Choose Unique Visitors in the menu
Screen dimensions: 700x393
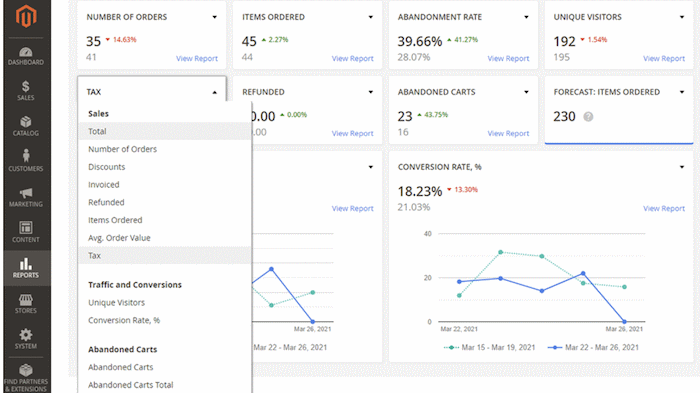(117, 302)
